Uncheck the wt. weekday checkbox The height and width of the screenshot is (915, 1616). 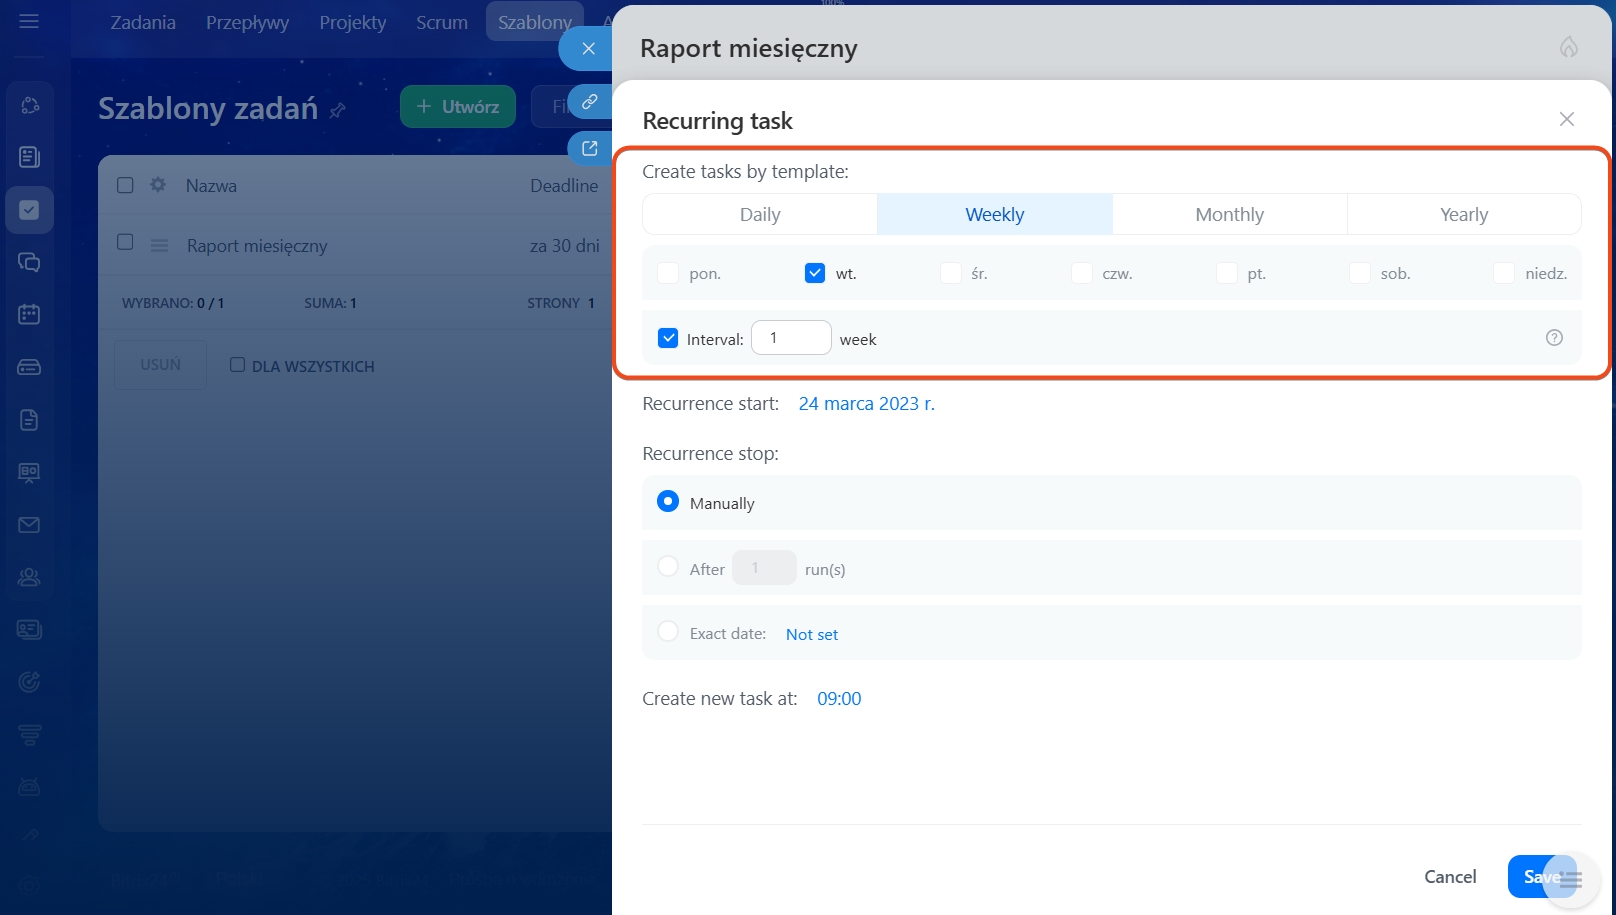click(815, 273)
